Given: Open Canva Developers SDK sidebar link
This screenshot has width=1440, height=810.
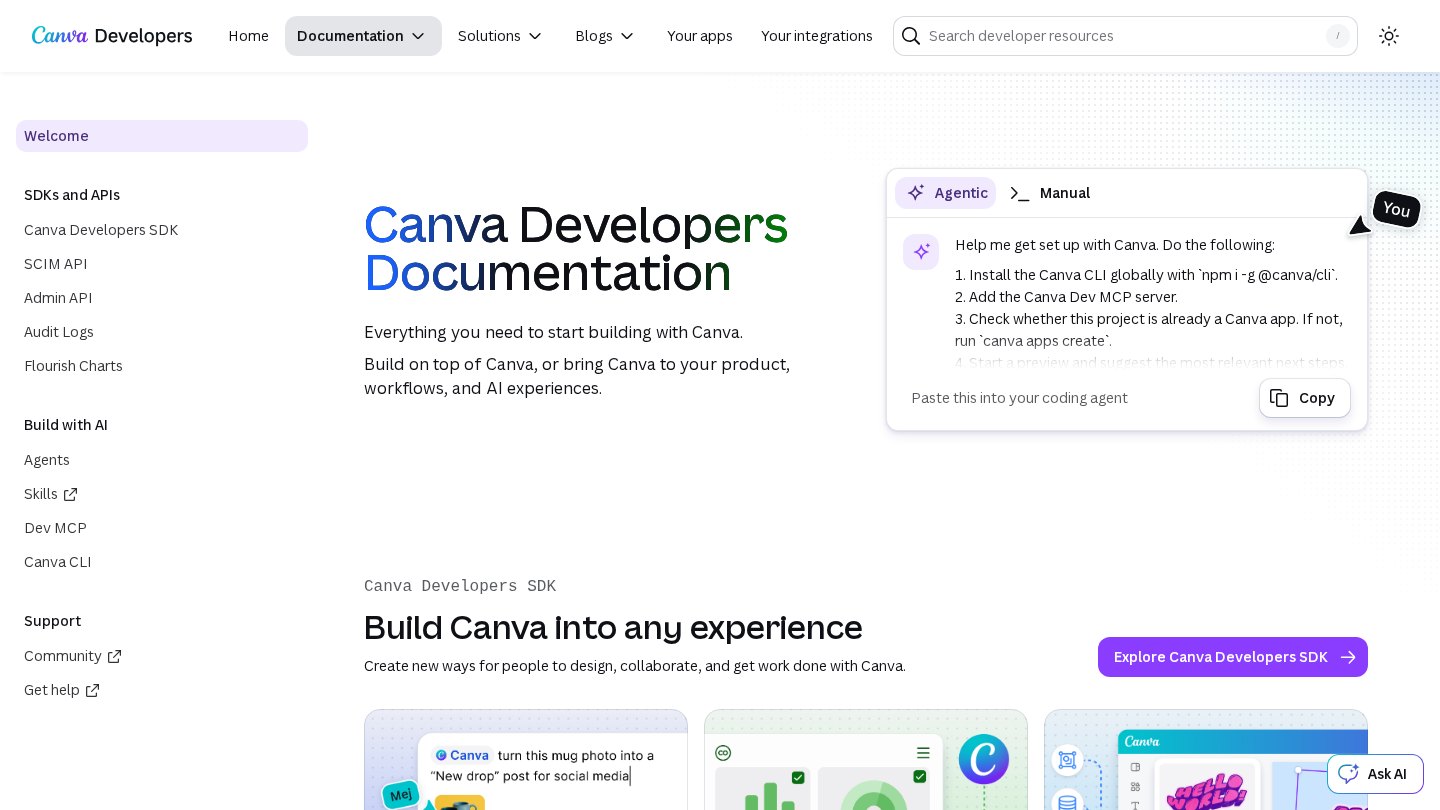Looking at the screenshot, I should coord(101,230).
